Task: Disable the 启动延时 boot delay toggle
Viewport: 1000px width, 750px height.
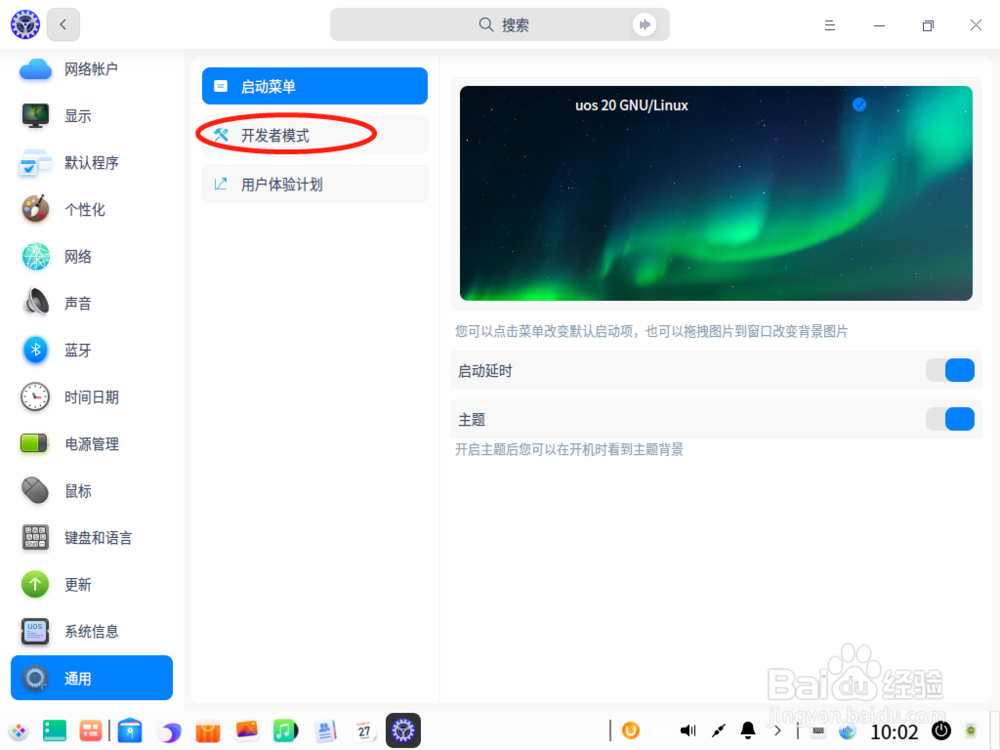Action: pyautogui.click(x=951, y=370)
